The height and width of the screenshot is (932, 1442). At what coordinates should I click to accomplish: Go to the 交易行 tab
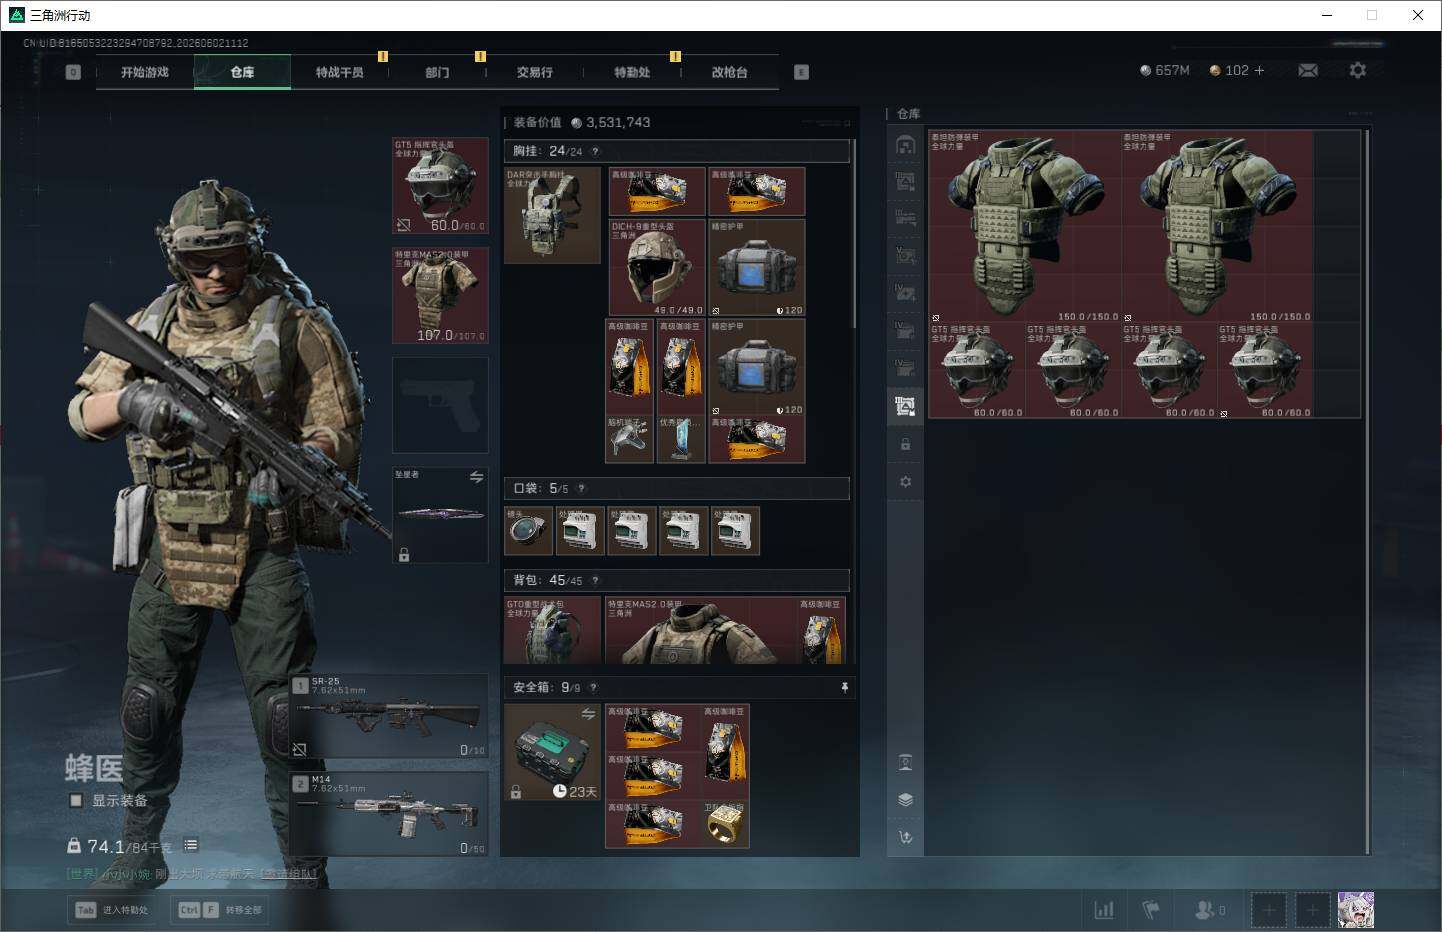(534, 72)
